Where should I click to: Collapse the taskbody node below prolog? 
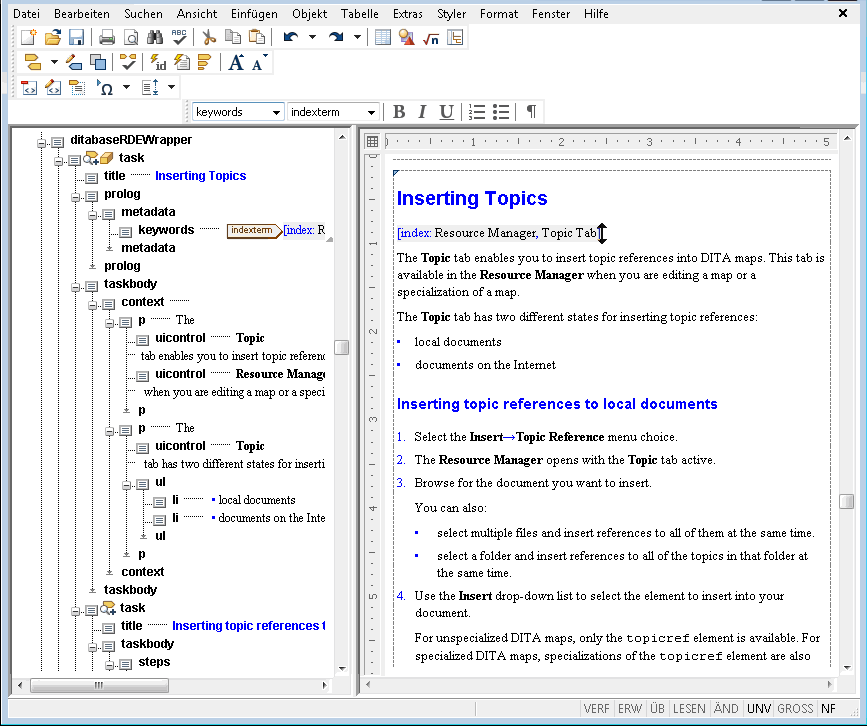(76, 288)
